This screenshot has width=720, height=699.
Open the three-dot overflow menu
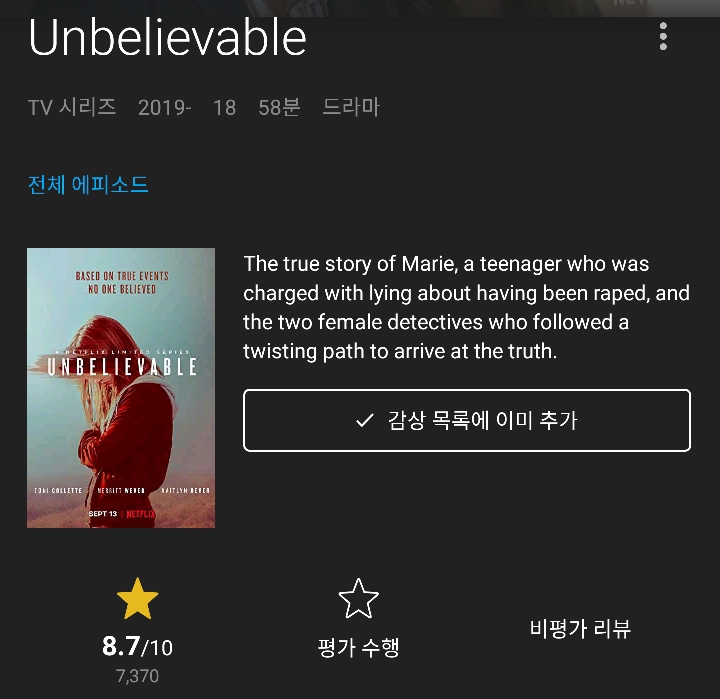pos(663,36)
